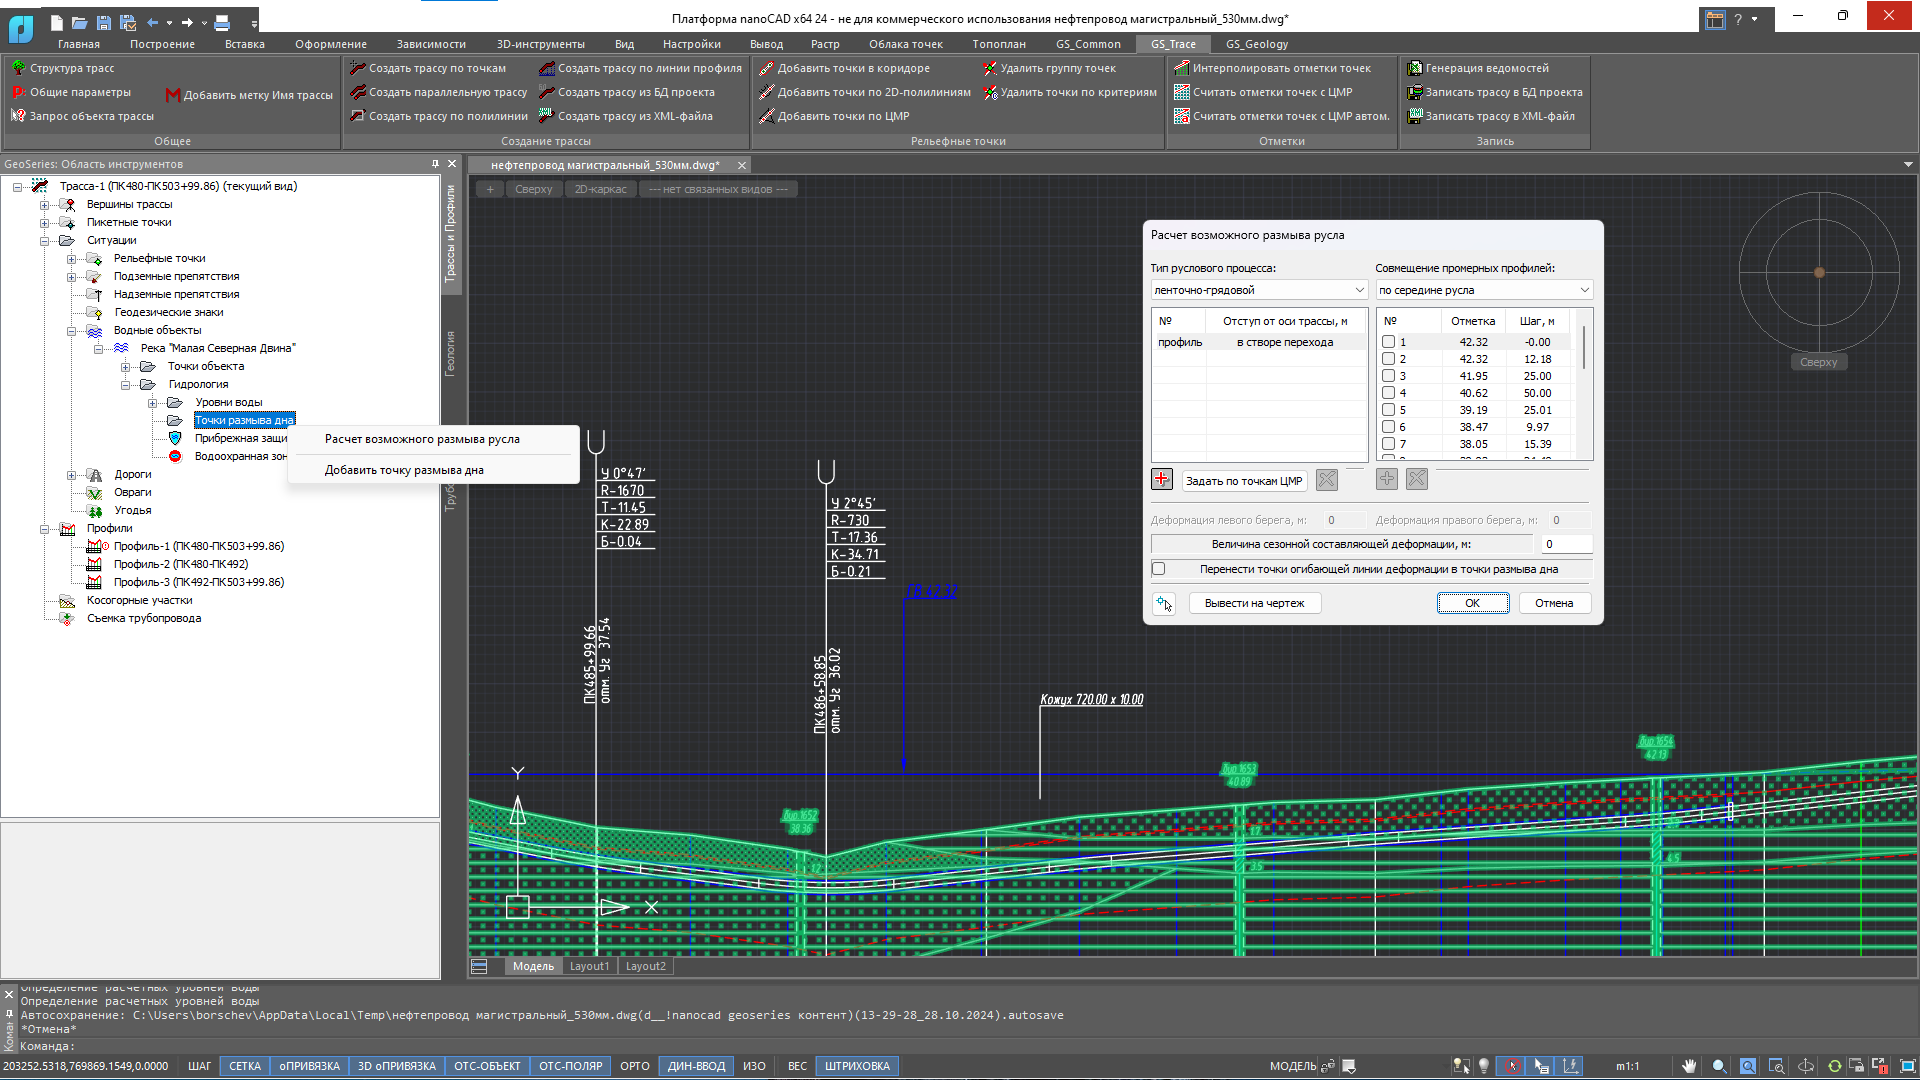Click Сверху label under view compass
This screenshot has height=1080, width=1920.
[1818, 362]
